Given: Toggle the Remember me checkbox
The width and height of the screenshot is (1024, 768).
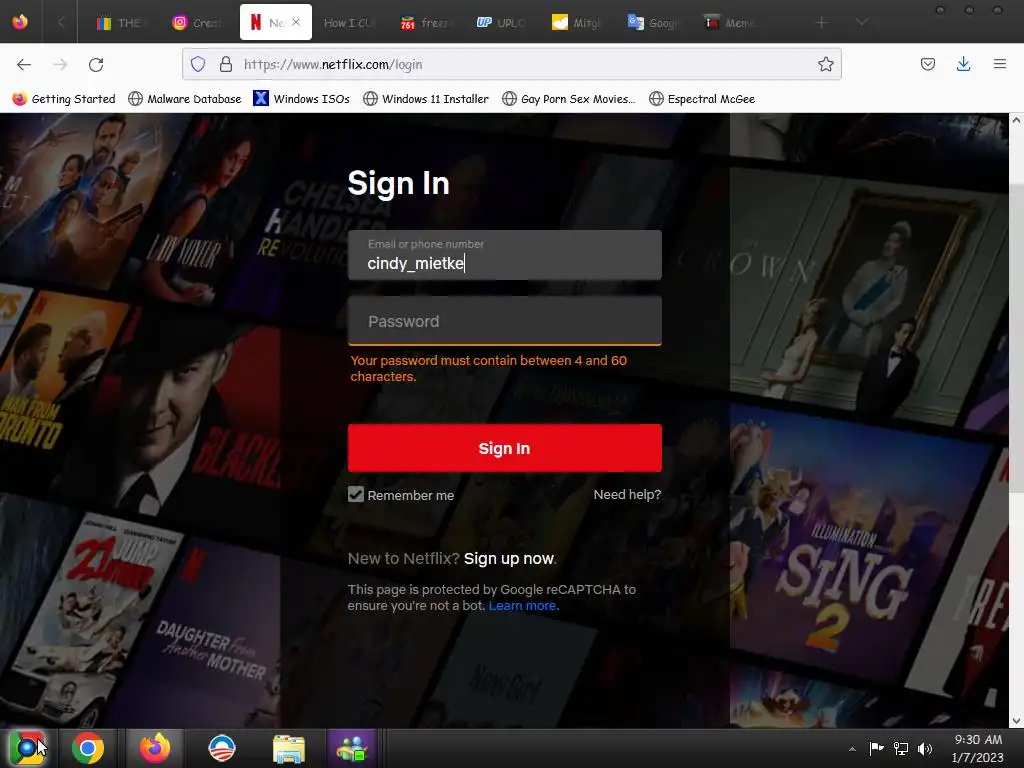Looking at the screenshot, I should [x=356, y=494].
